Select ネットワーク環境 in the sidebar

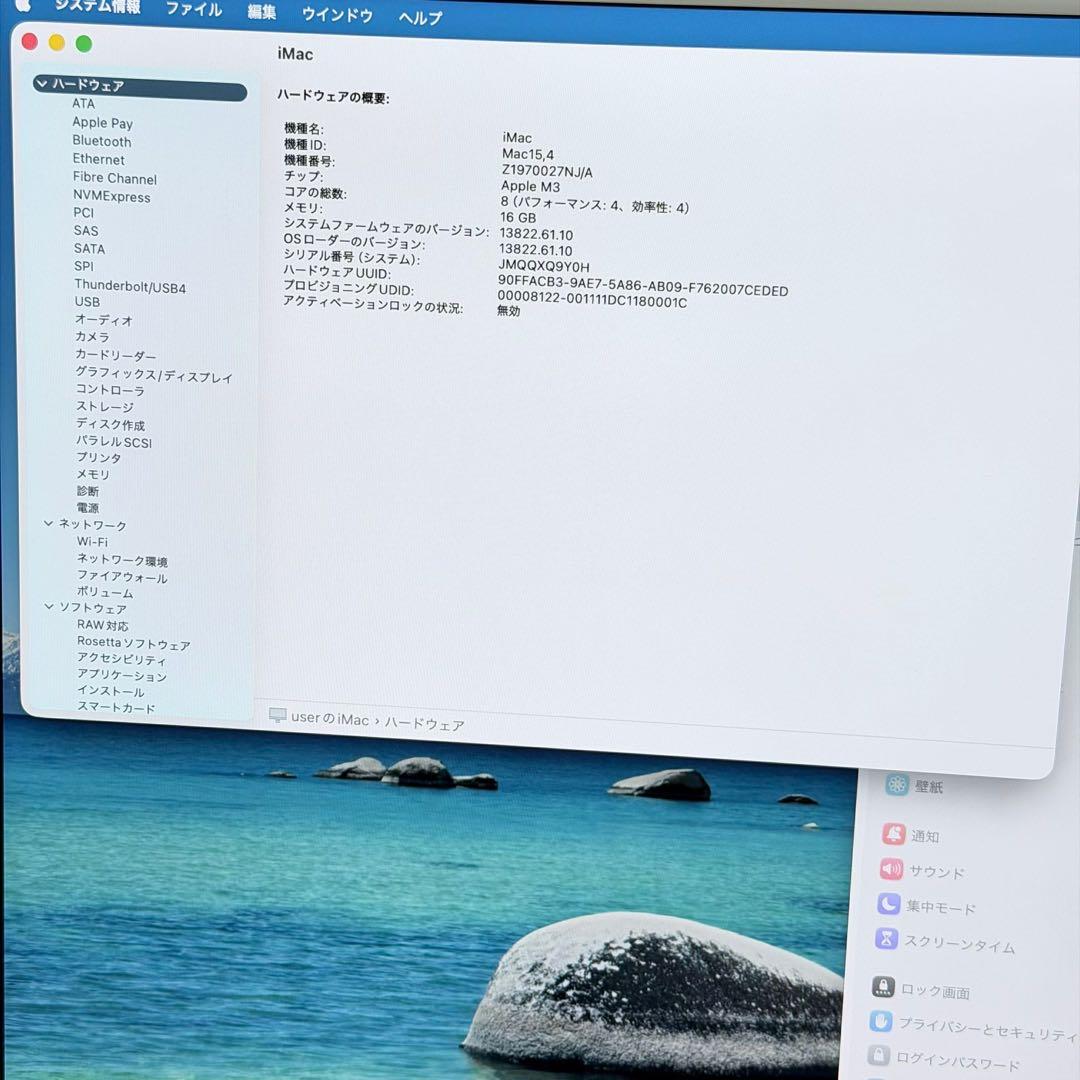122,559
